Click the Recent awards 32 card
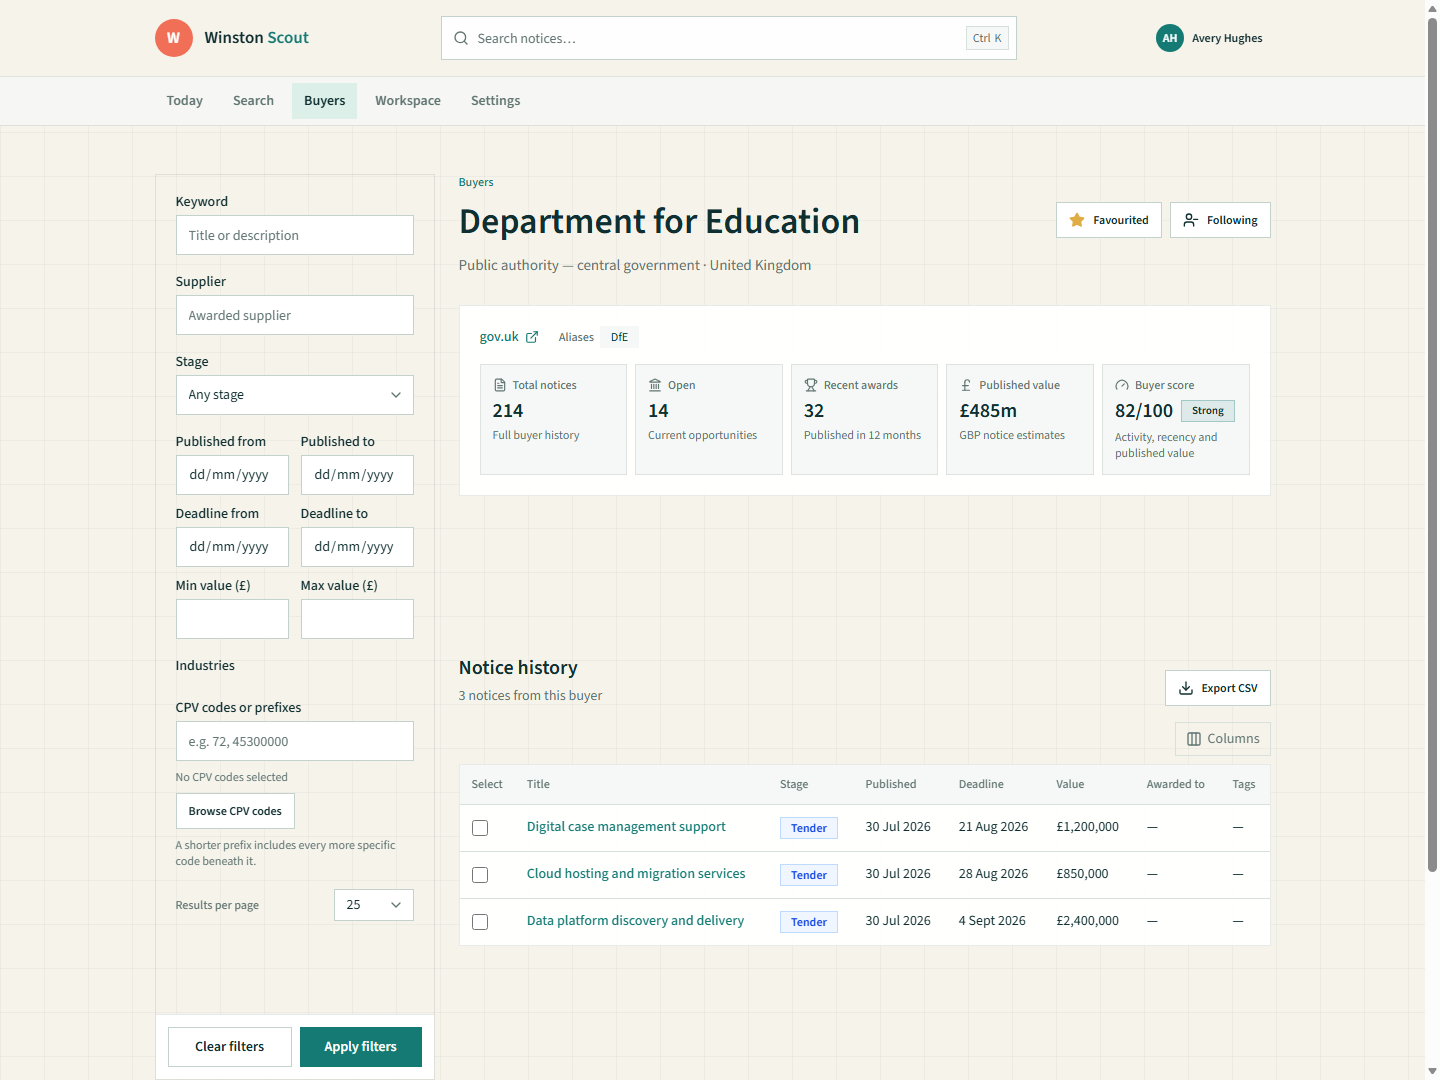This screenshot has height=1080, width=1440. click(x=864, y=419)
